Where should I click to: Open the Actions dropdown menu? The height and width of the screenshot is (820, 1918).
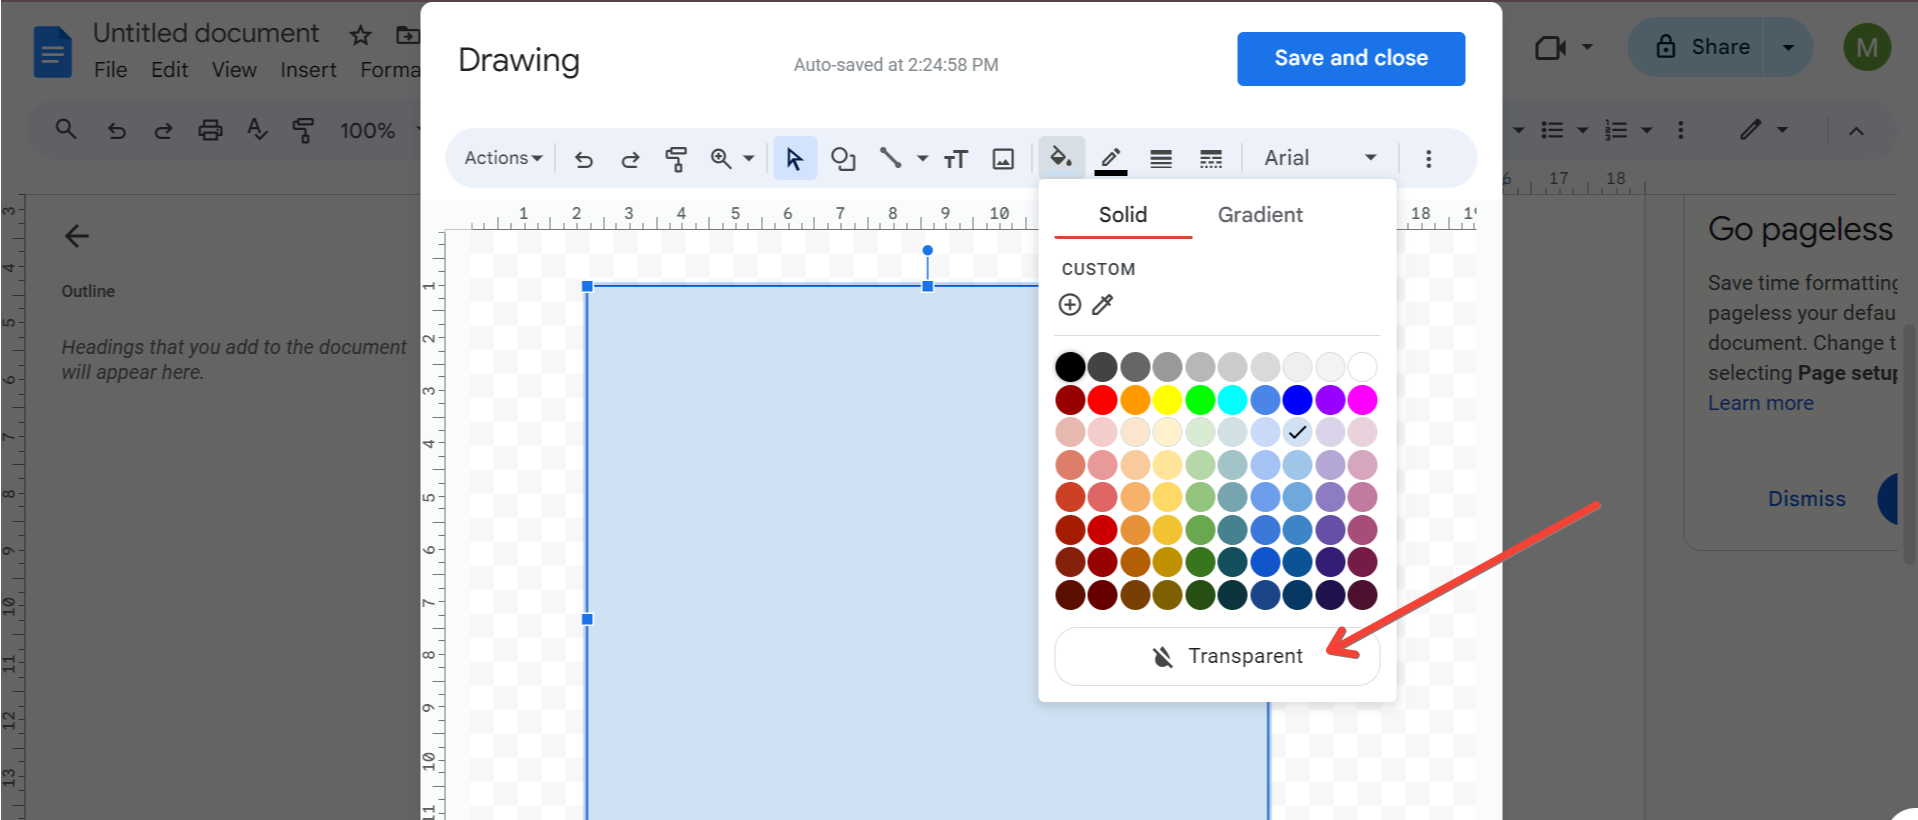503,158
